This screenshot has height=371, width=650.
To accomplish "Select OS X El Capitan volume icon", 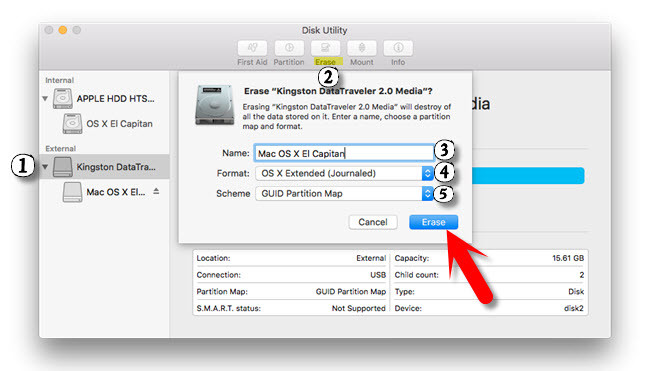I will point(73,124).
